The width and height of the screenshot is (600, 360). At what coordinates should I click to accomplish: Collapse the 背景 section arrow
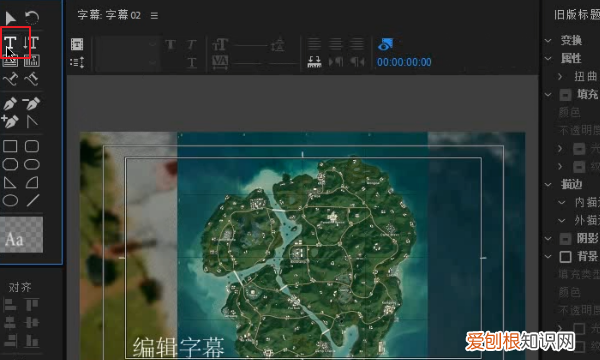click(x=548, y=257)
